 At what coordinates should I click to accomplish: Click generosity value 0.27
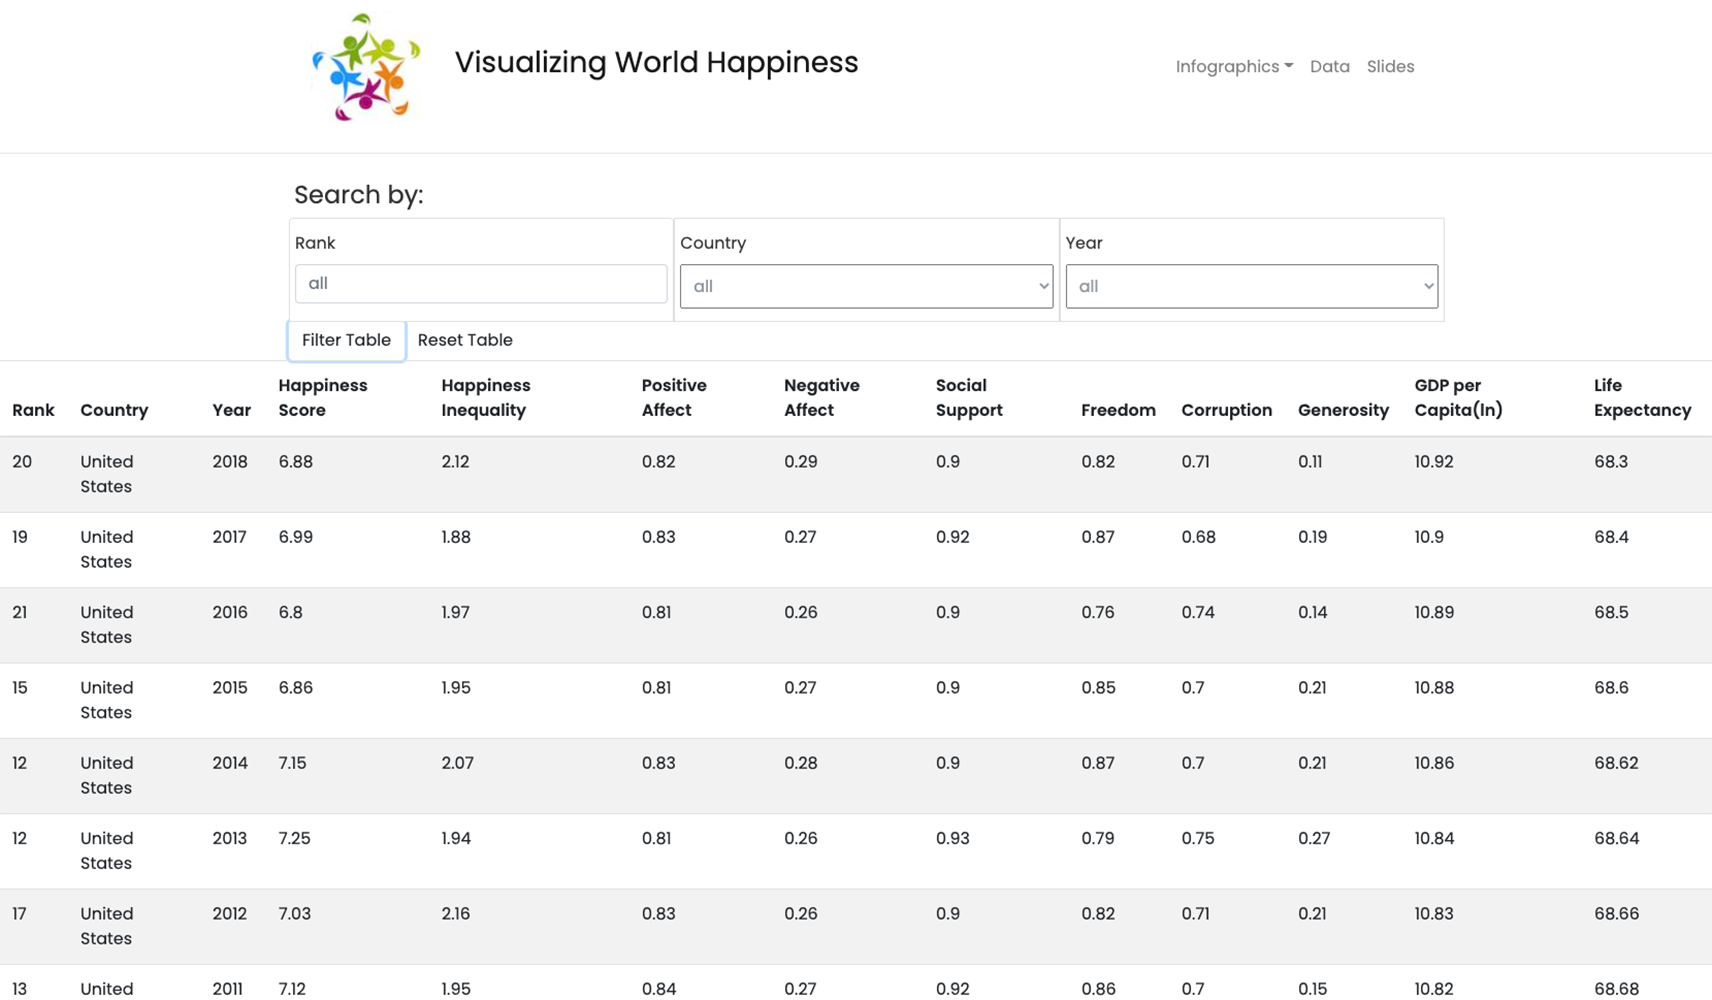(1314, 838)
